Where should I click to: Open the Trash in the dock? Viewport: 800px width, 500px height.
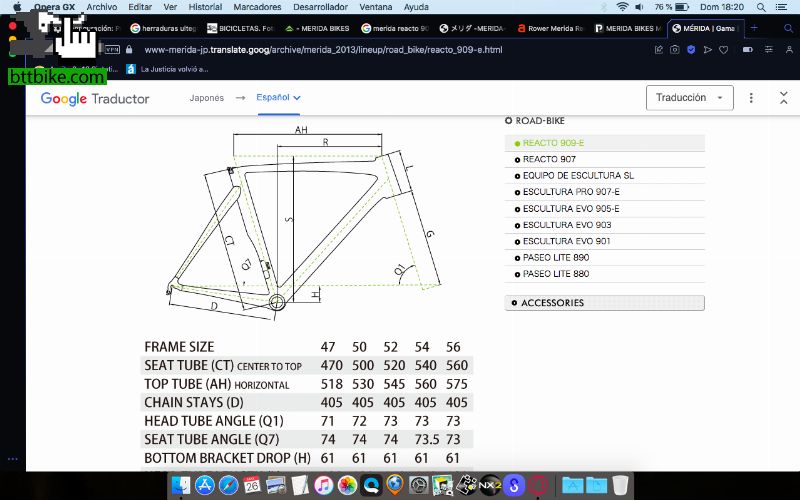(620, 486)
